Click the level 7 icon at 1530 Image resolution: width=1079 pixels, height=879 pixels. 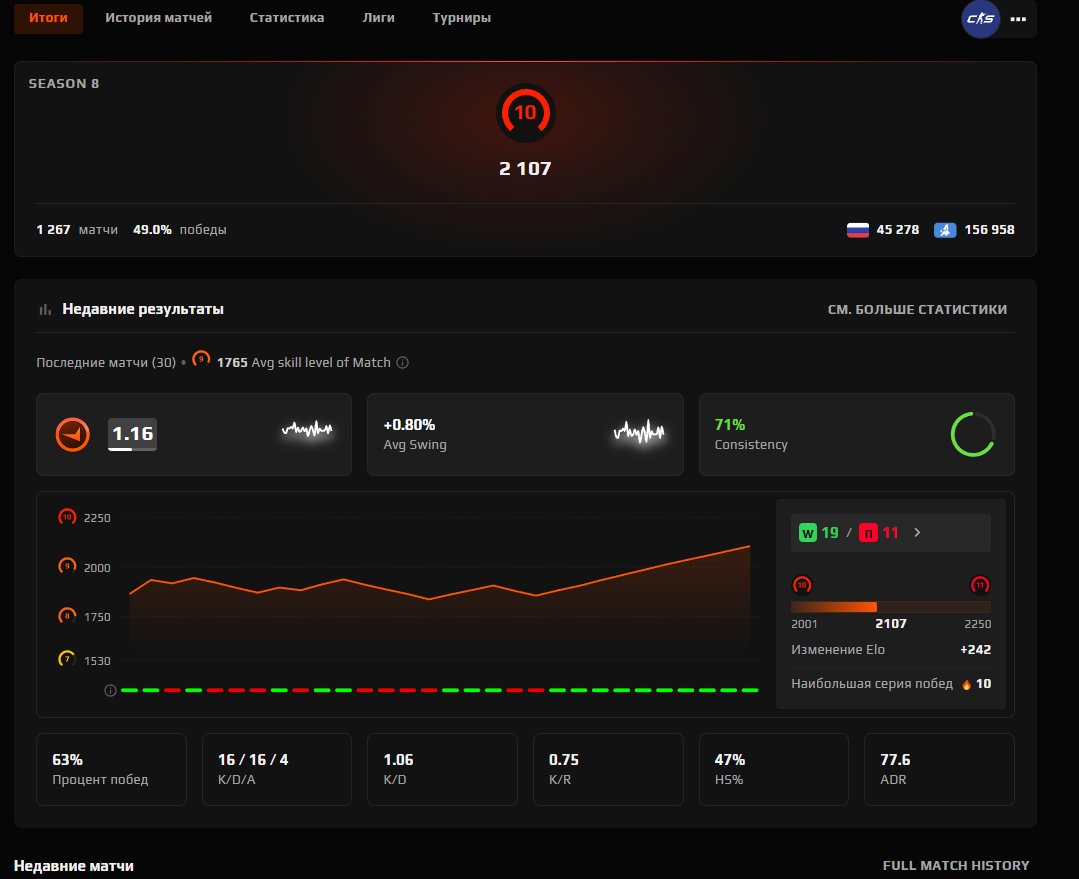[67, 659]
